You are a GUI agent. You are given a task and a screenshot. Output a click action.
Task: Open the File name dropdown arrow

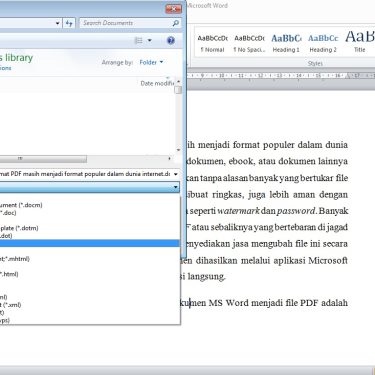click(x=176, y=174)
